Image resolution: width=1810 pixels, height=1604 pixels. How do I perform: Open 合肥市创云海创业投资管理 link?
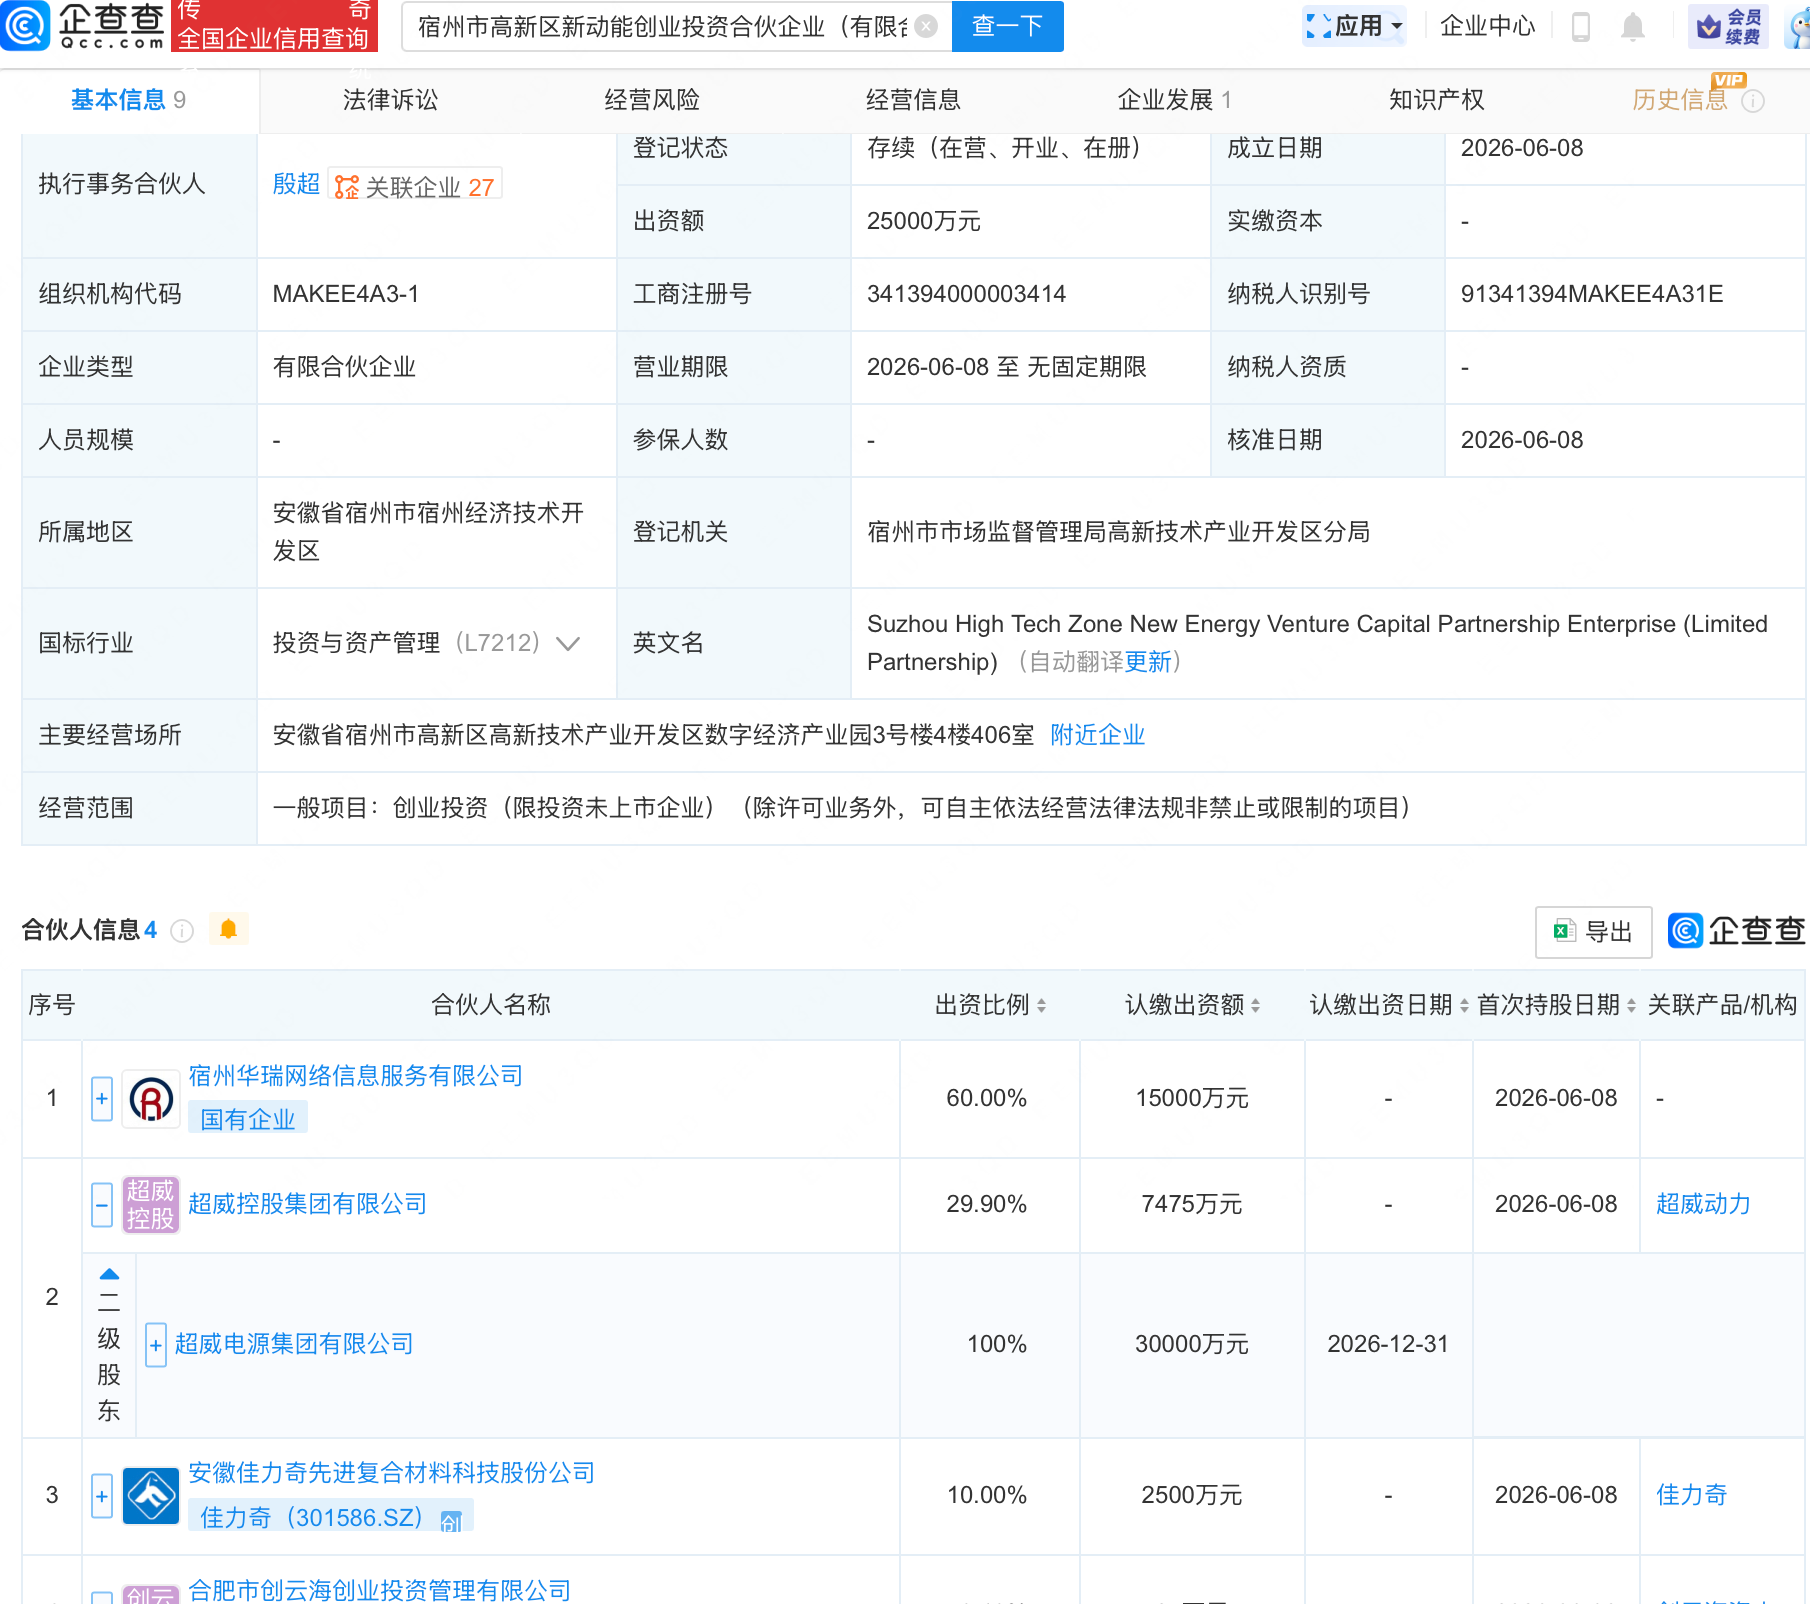point(380,1590)
